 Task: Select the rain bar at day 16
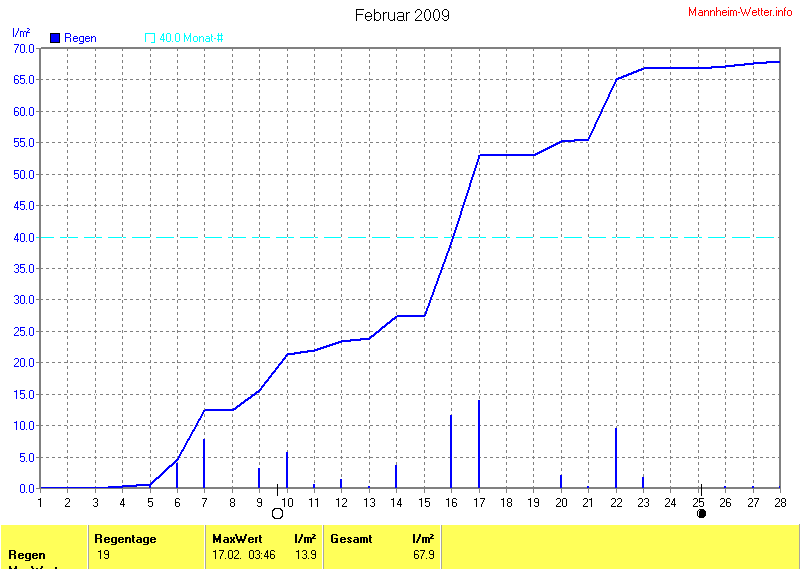pos(451,452)
